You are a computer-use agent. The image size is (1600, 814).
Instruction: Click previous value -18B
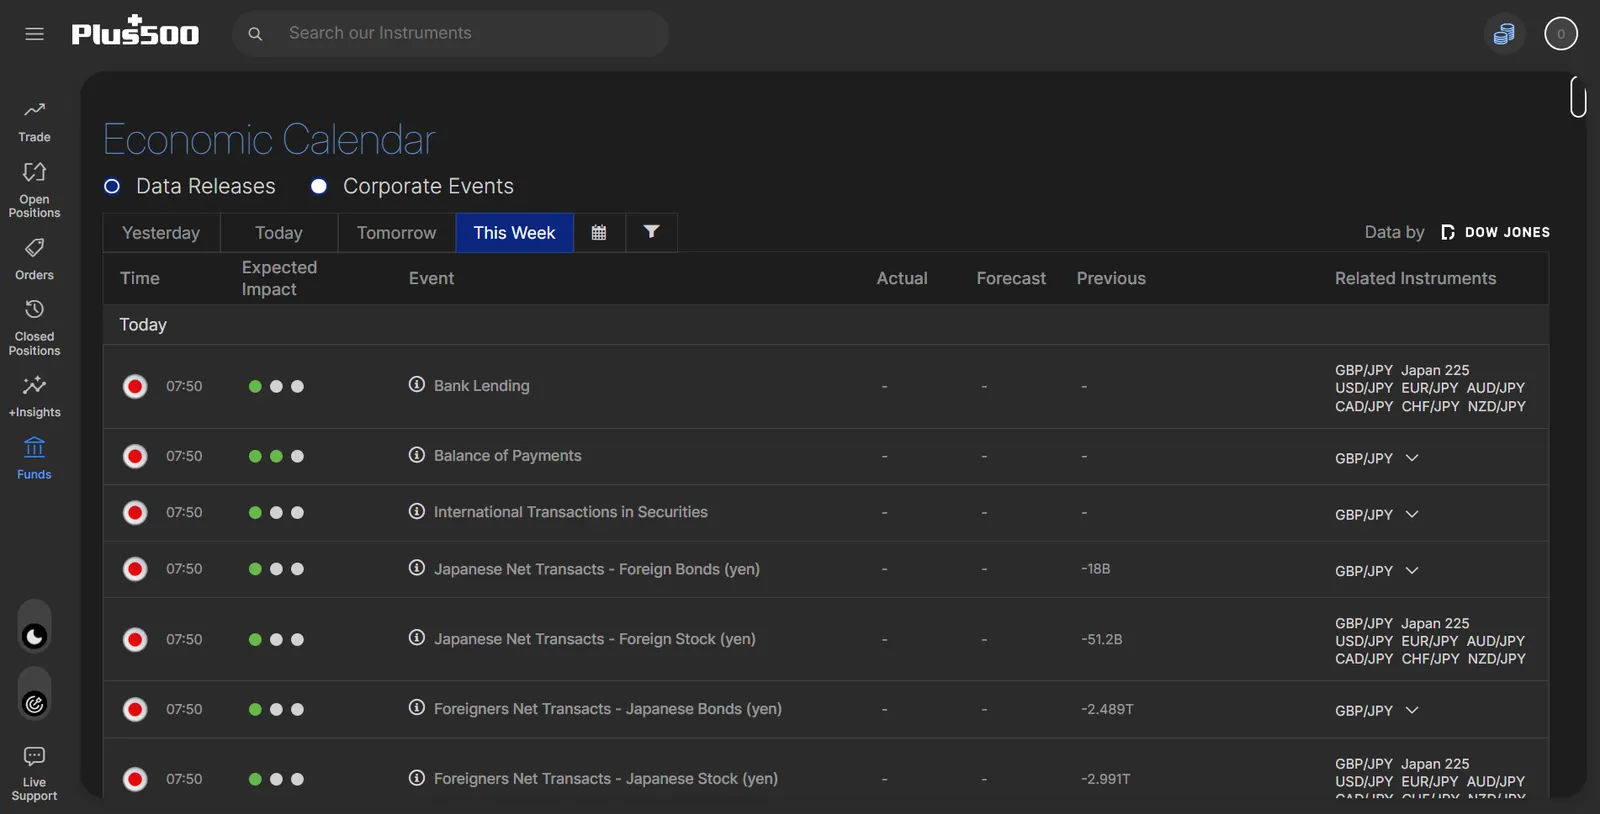click(x=1096, y=569)
